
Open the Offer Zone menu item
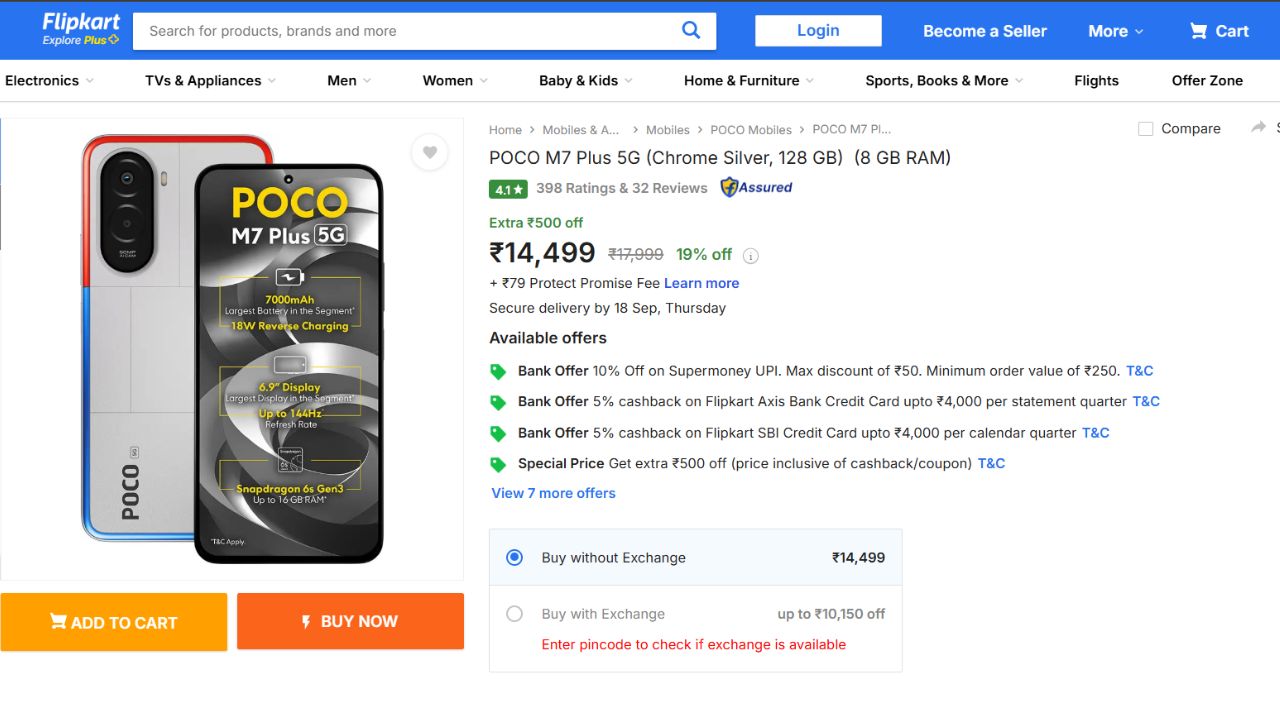pyautogui.click(x=1207, y=81)
